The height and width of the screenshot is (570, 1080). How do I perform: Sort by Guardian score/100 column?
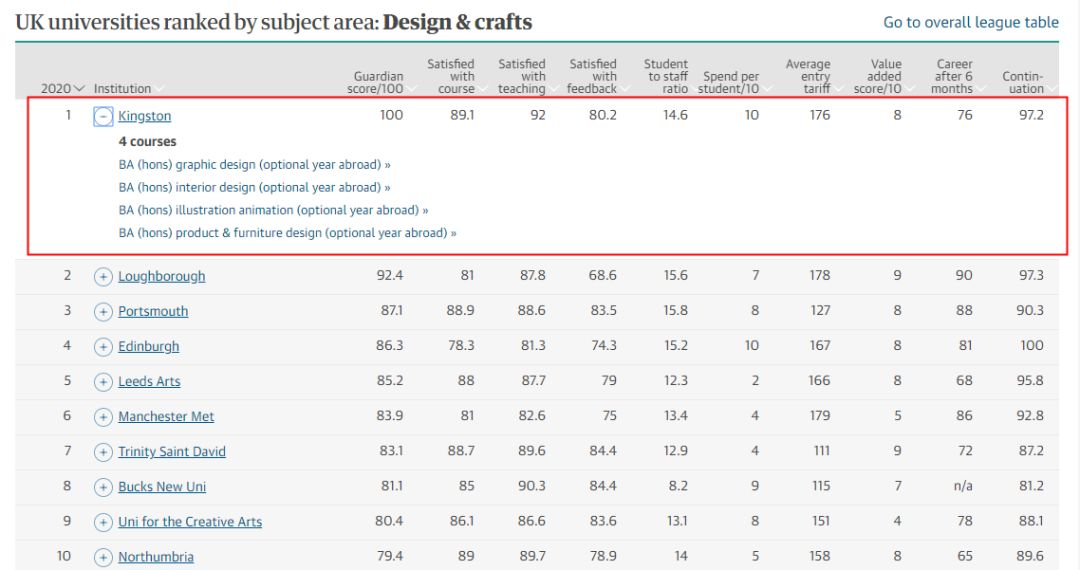click(x=381, y=83)
